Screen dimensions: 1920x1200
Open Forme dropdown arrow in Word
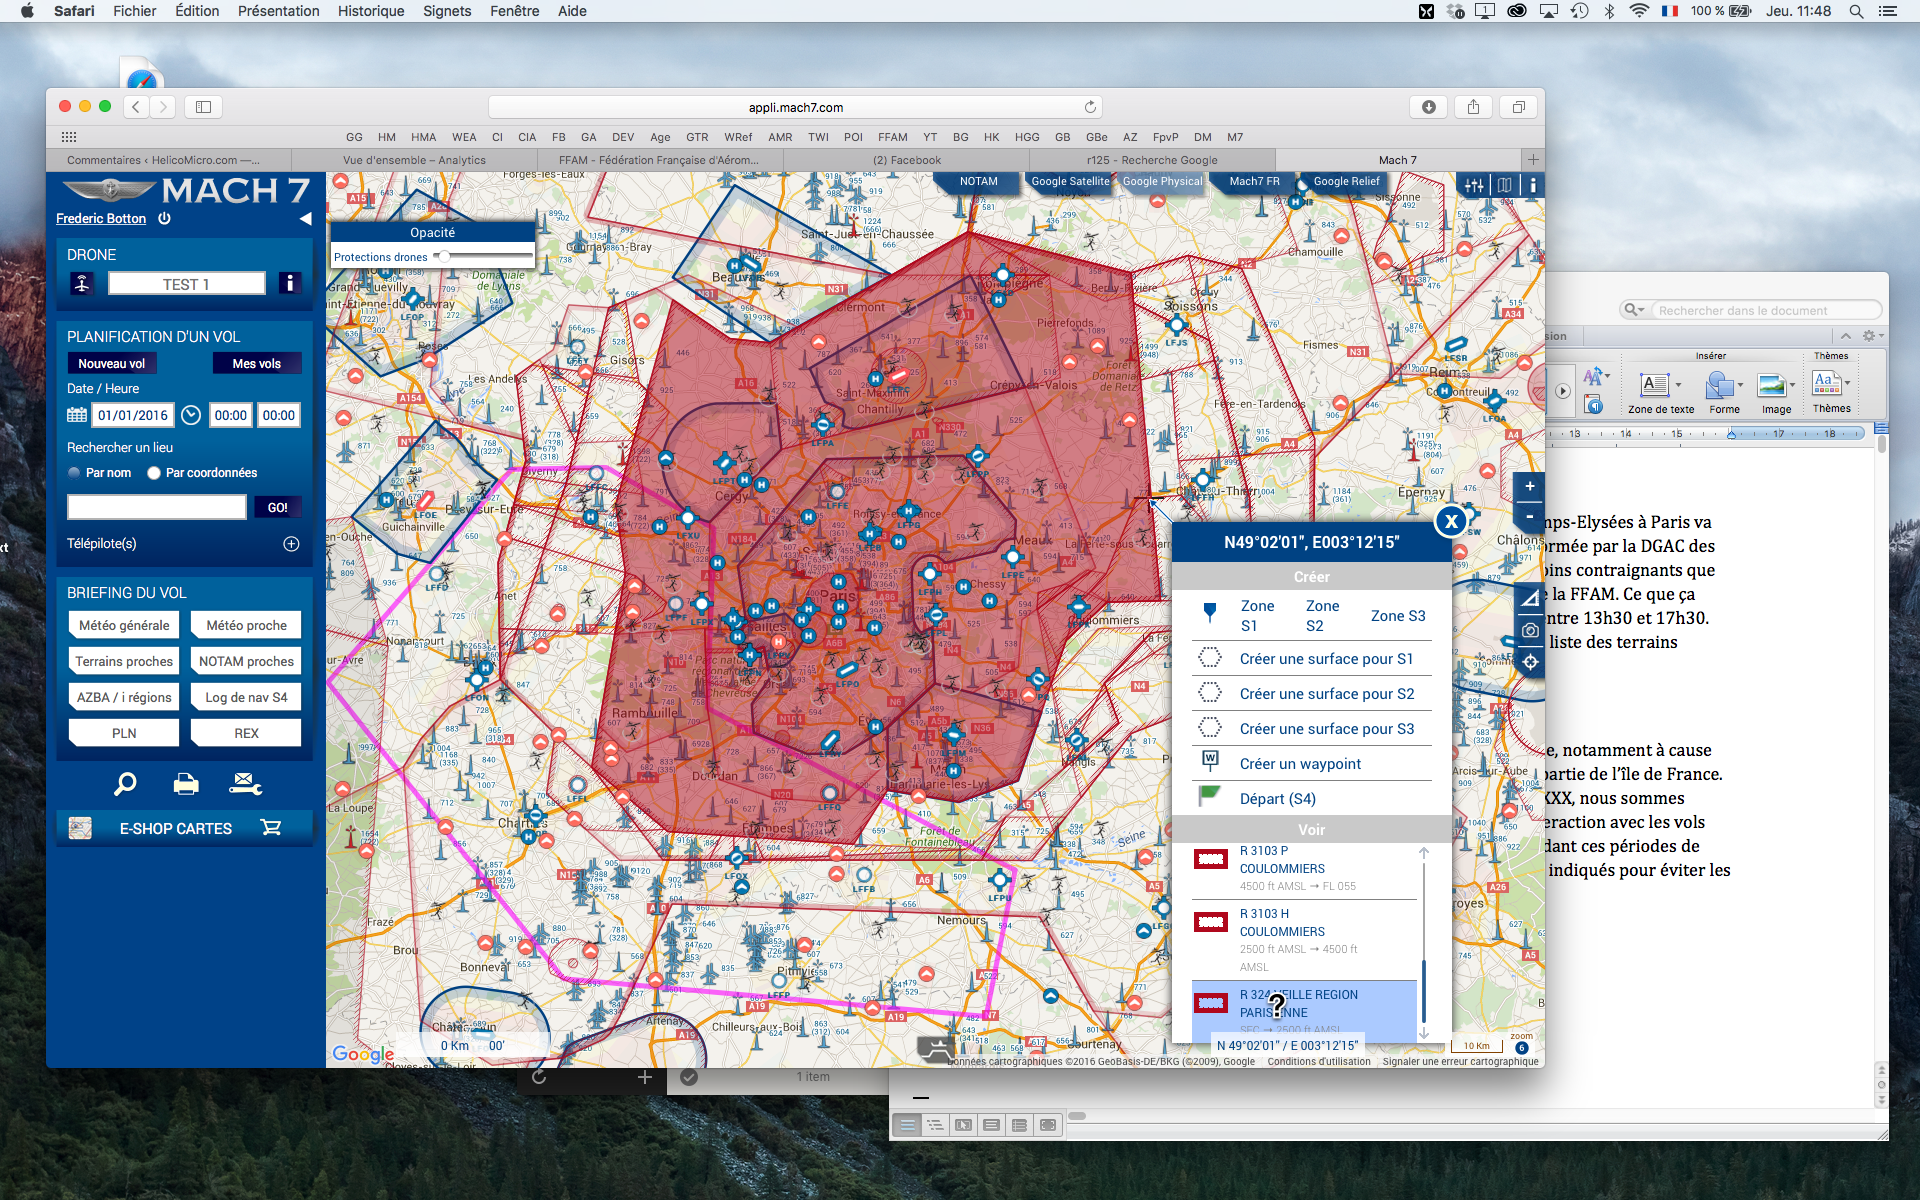(x=1741, y=385)
